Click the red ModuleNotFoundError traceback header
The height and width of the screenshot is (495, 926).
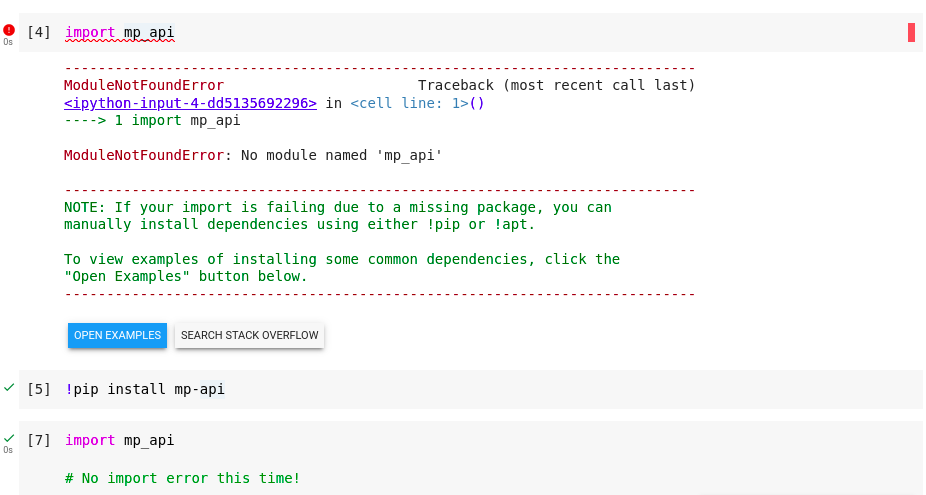point(144,85)
